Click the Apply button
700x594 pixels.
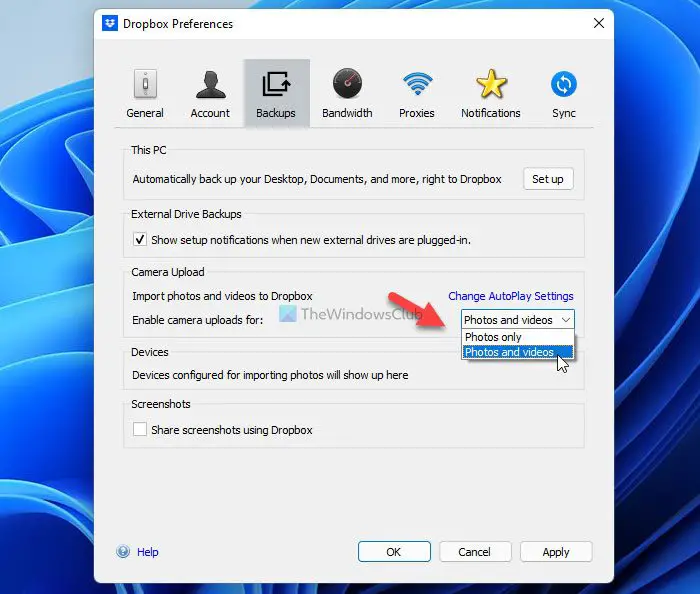556,552
